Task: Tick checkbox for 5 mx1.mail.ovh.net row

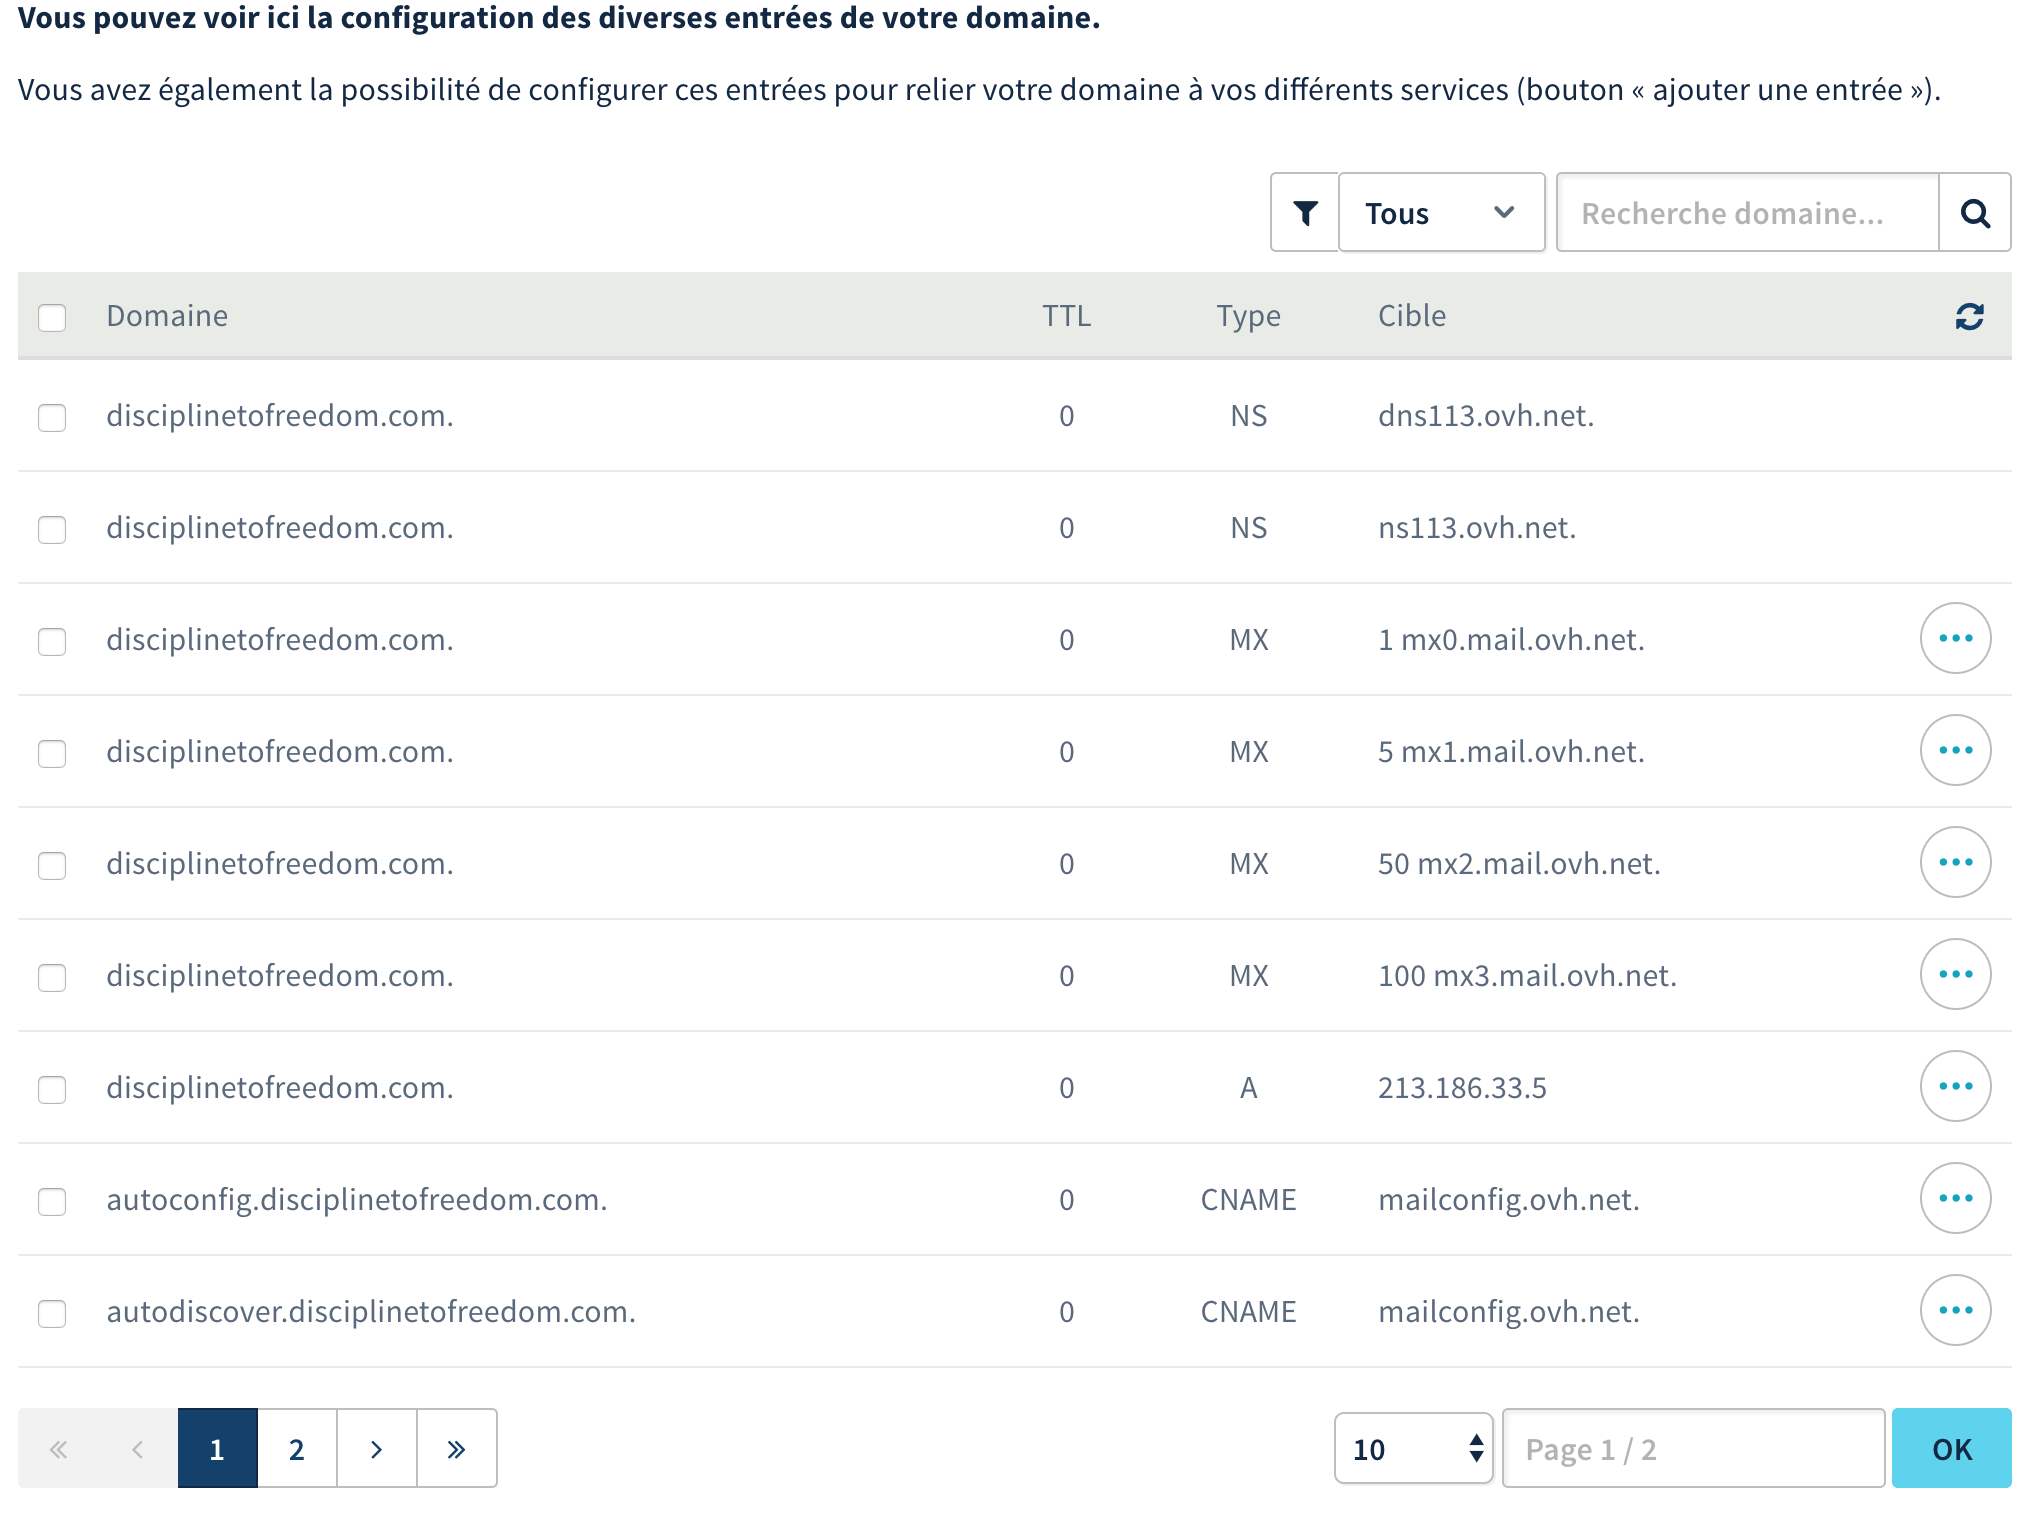Action: (x=52, y=753)
